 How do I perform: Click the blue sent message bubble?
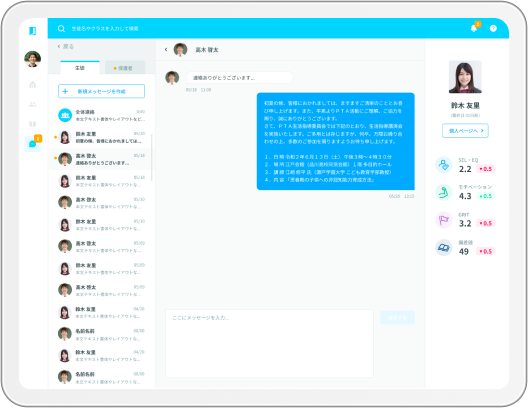point(336,141)
